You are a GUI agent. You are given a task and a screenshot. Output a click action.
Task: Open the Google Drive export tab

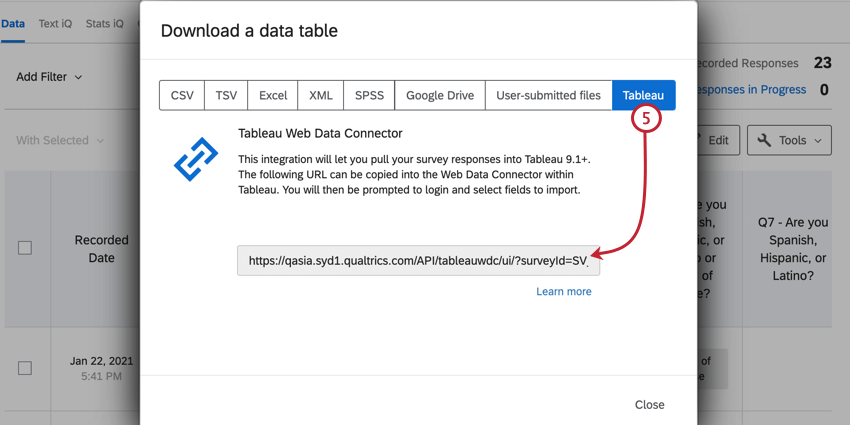point(440,95)
